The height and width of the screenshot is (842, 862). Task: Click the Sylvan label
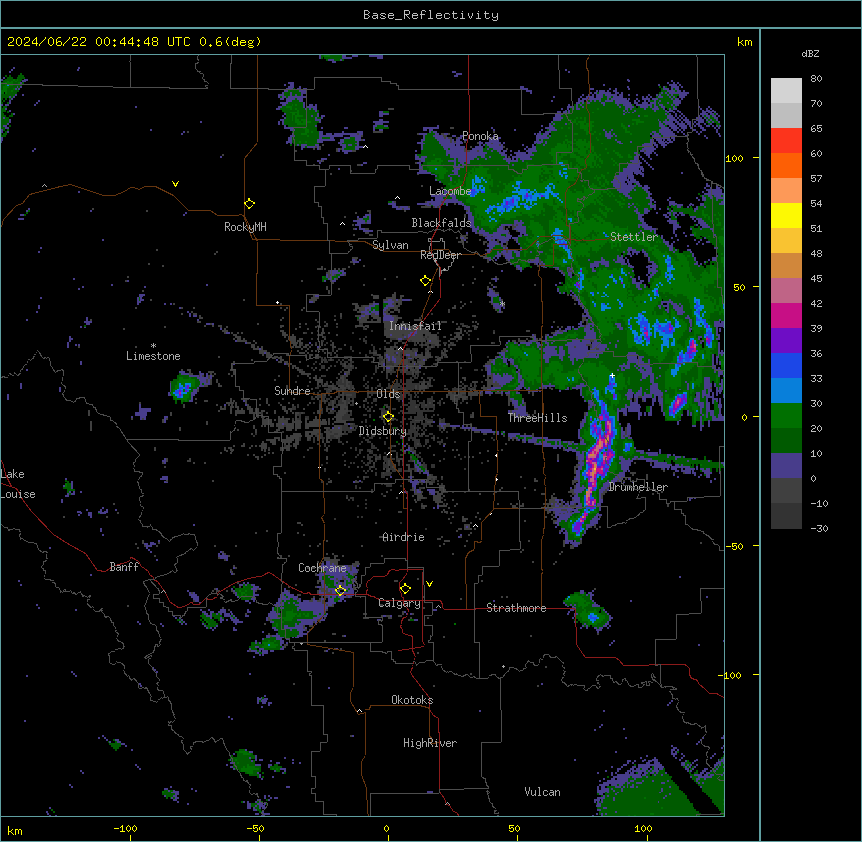[390, 245]
